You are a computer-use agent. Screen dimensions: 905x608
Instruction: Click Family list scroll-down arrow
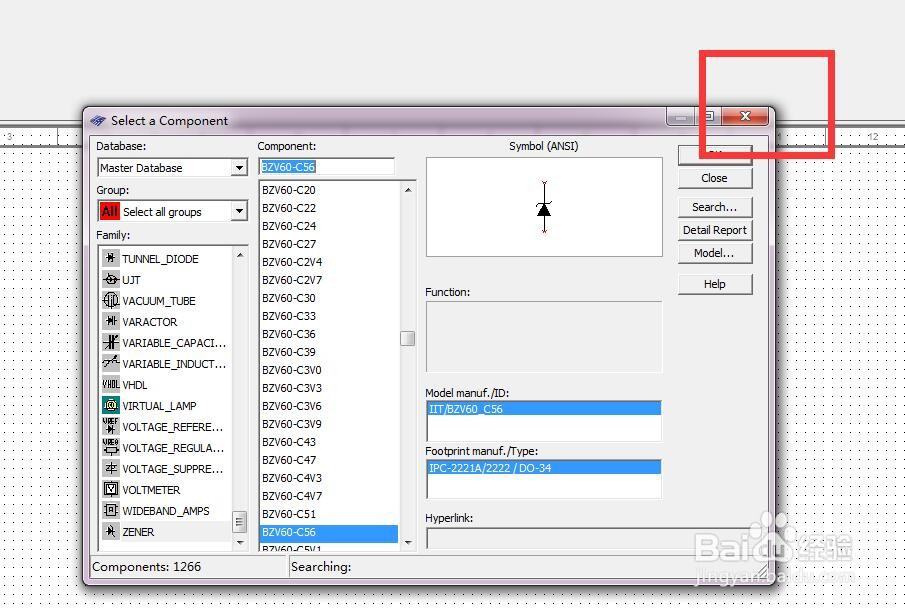240,543
